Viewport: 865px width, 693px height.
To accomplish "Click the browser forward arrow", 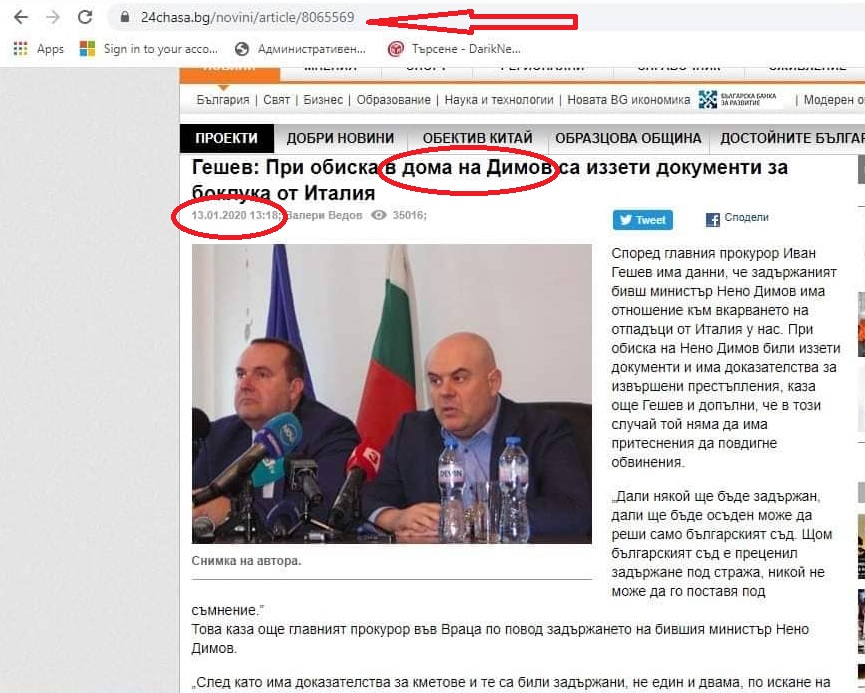I will [x=53, y=17].
